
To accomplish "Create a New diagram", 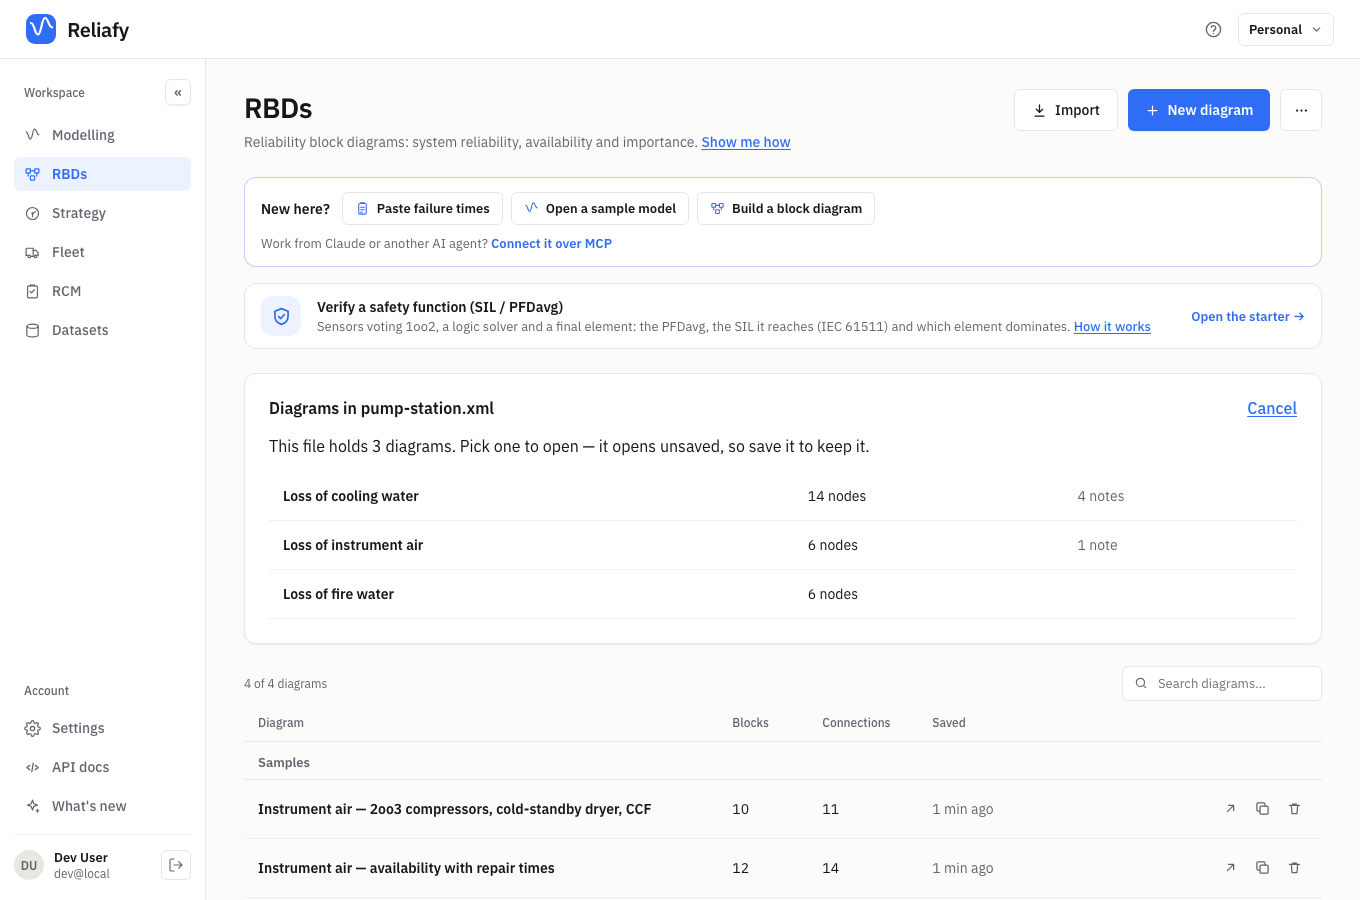I will coord(1199,110).
